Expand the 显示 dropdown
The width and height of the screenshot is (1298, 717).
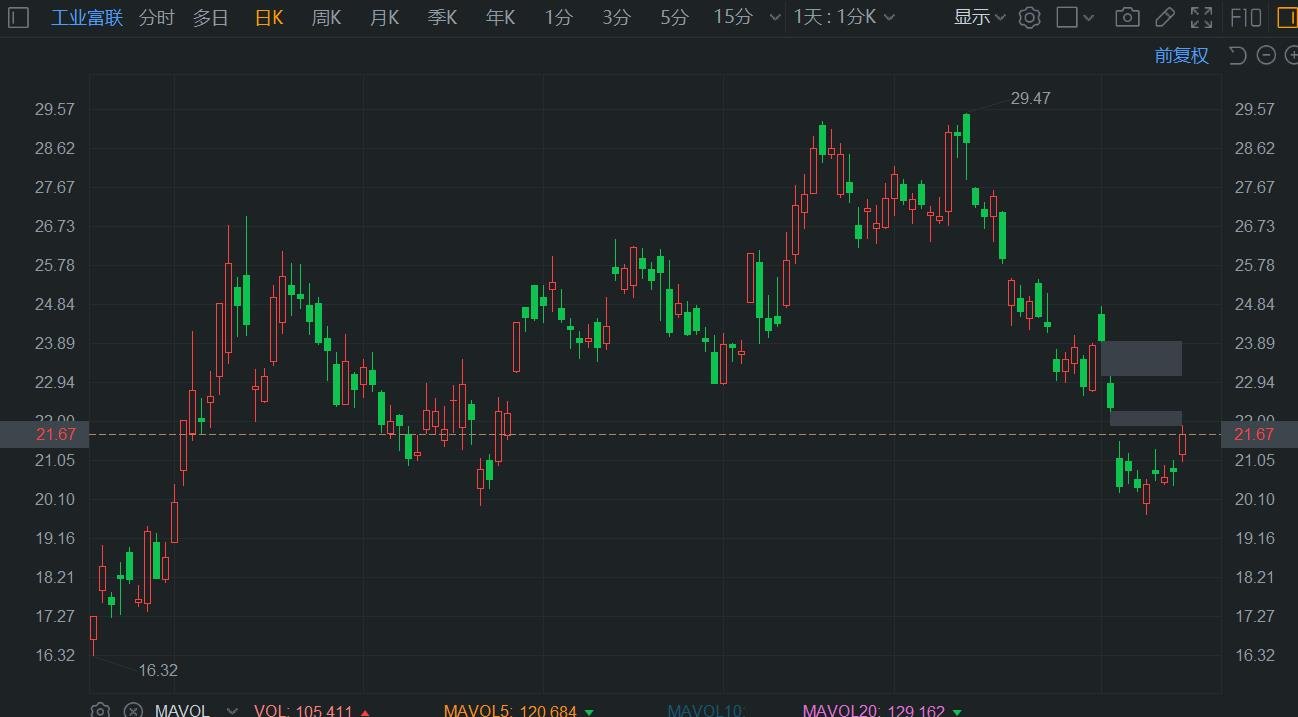[979, 17]
